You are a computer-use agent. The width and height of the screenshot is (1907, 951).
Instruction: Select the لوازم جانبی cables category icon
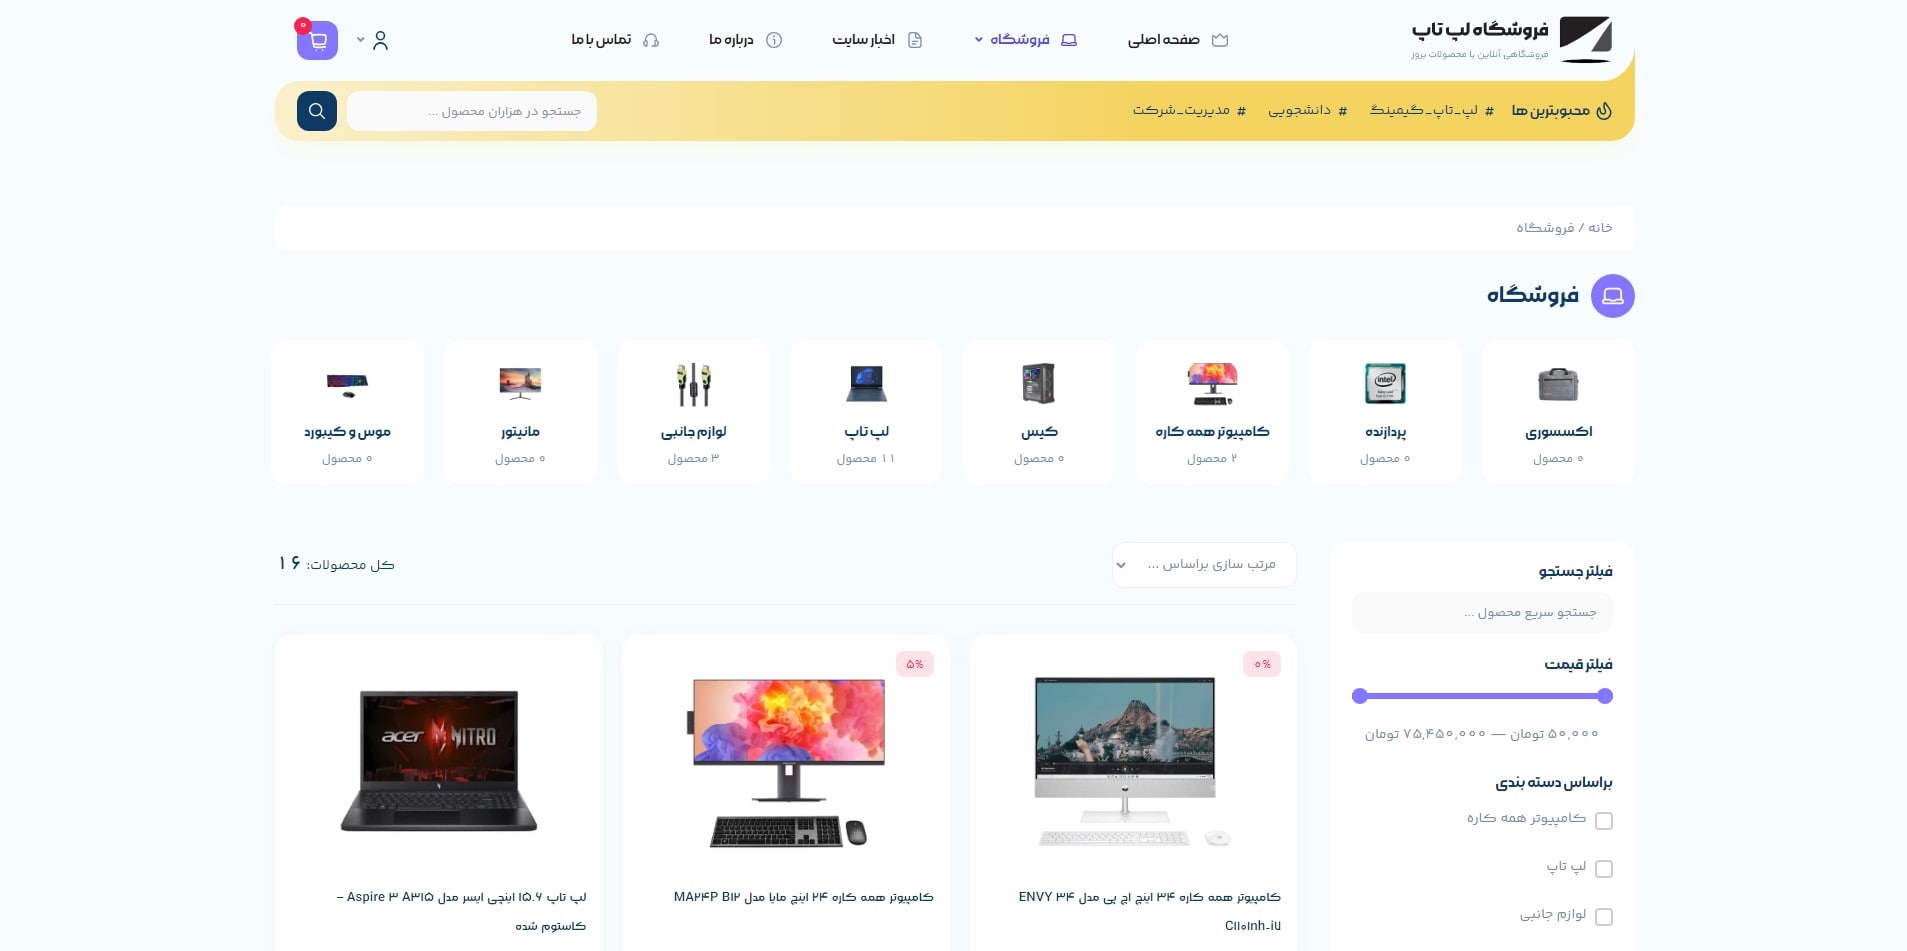(693, 384)
